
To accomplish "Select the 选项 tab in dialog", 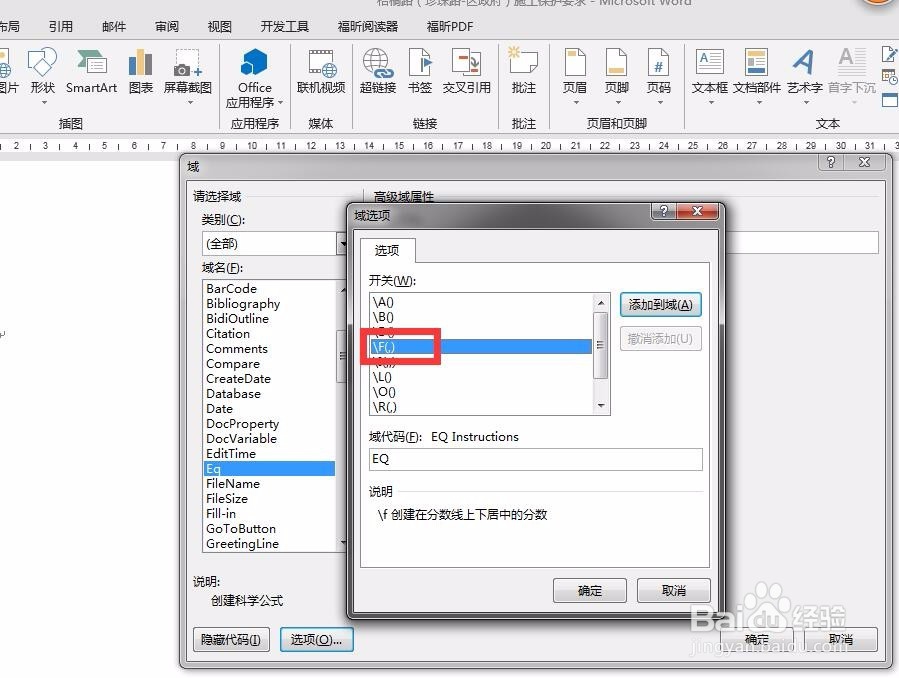I will [x=387, y=250].
